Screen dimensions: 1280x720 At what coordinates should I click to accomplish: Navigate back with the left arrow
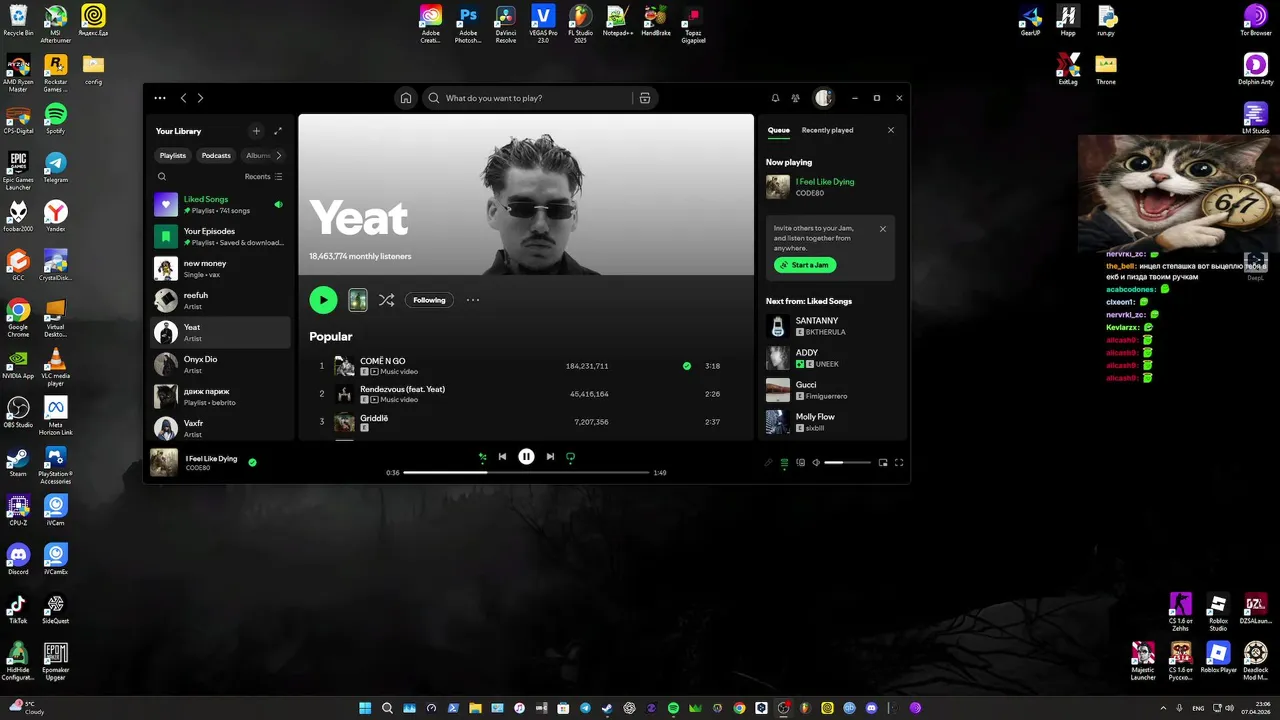coord(183,98)
